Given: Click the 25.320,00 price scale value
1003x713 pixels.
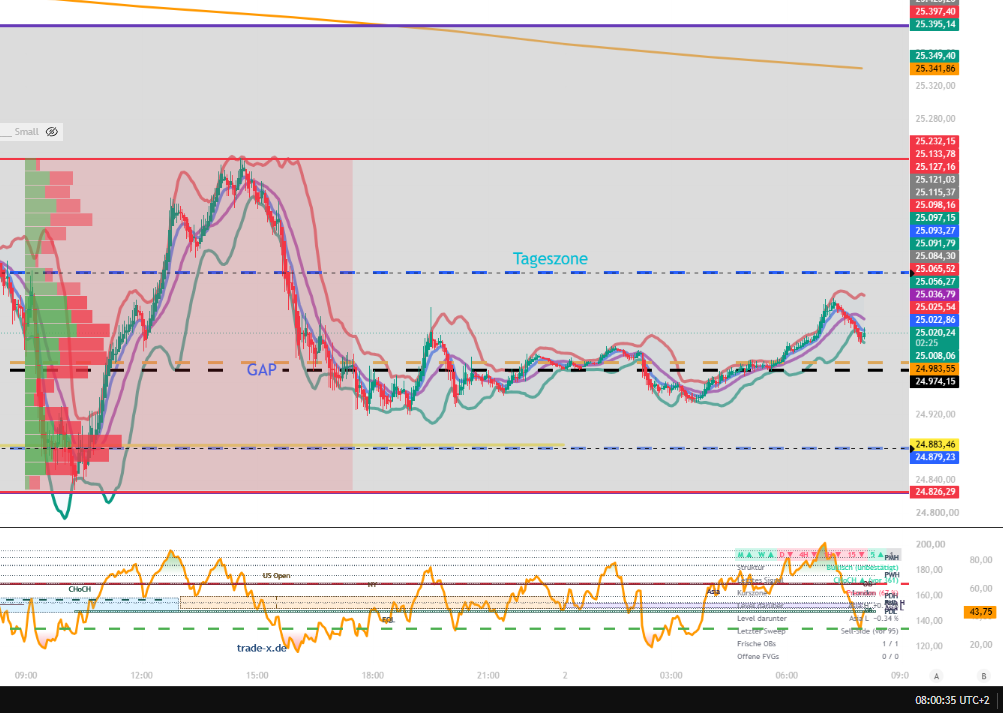Looking at the screenshot, I should 935,86.
